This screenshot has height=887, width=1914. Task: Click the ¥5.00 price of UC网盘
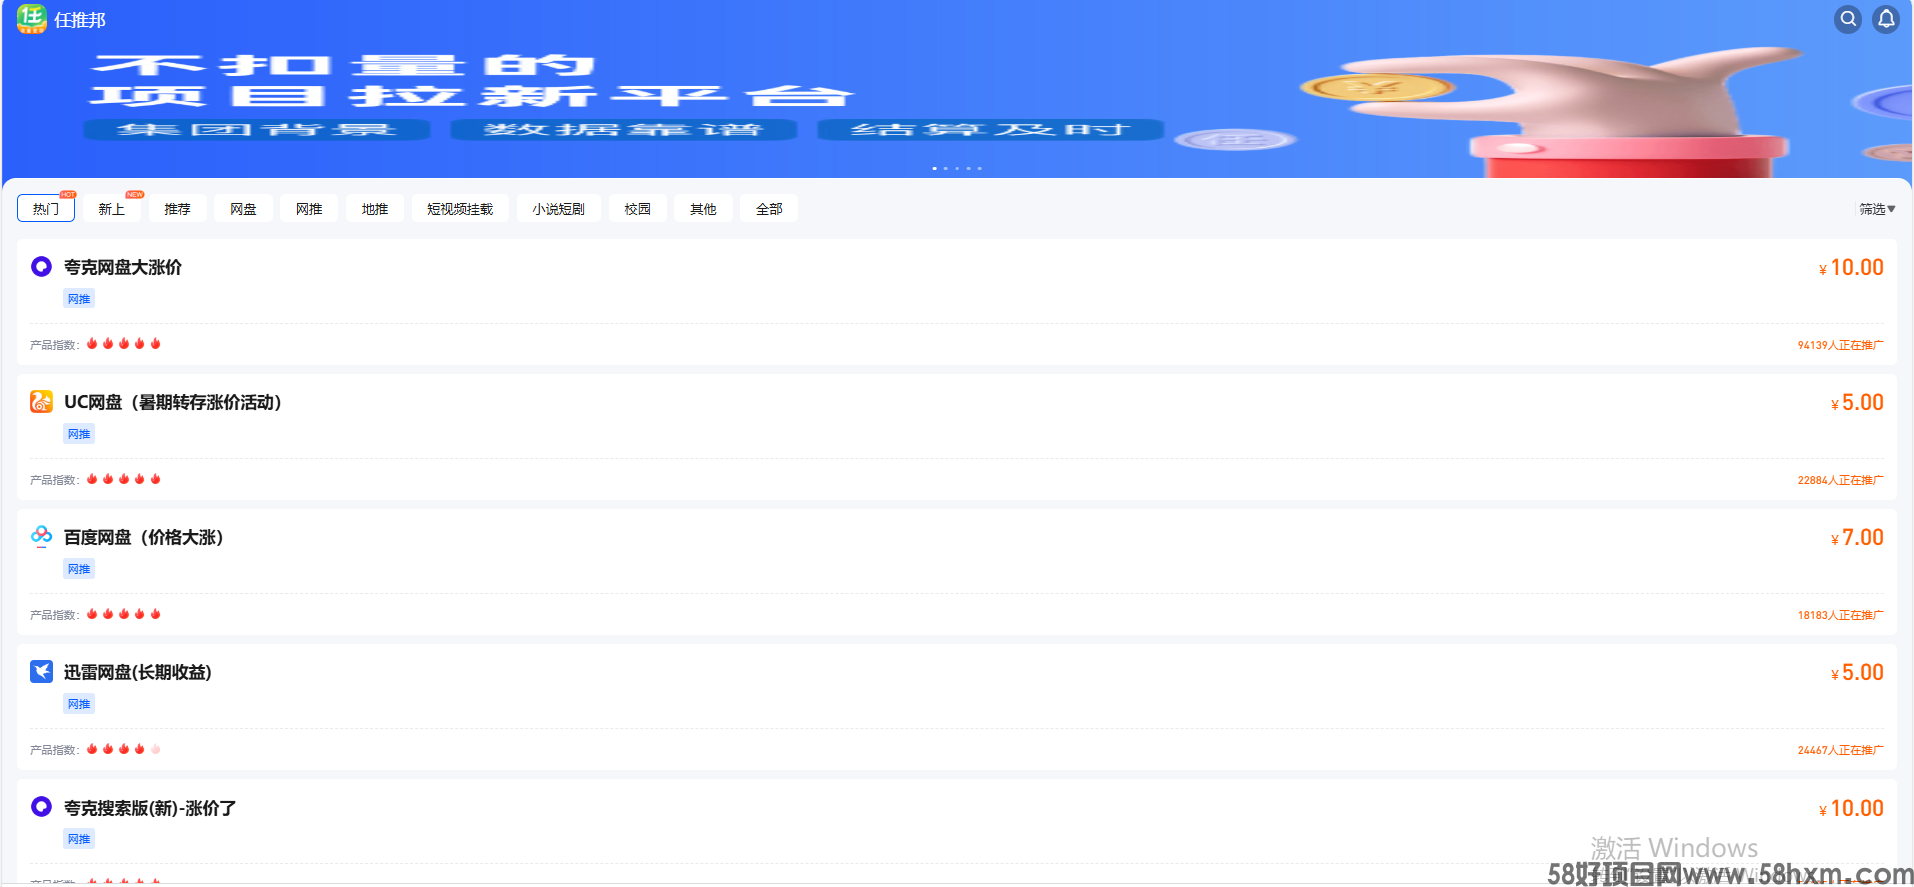1857,403
